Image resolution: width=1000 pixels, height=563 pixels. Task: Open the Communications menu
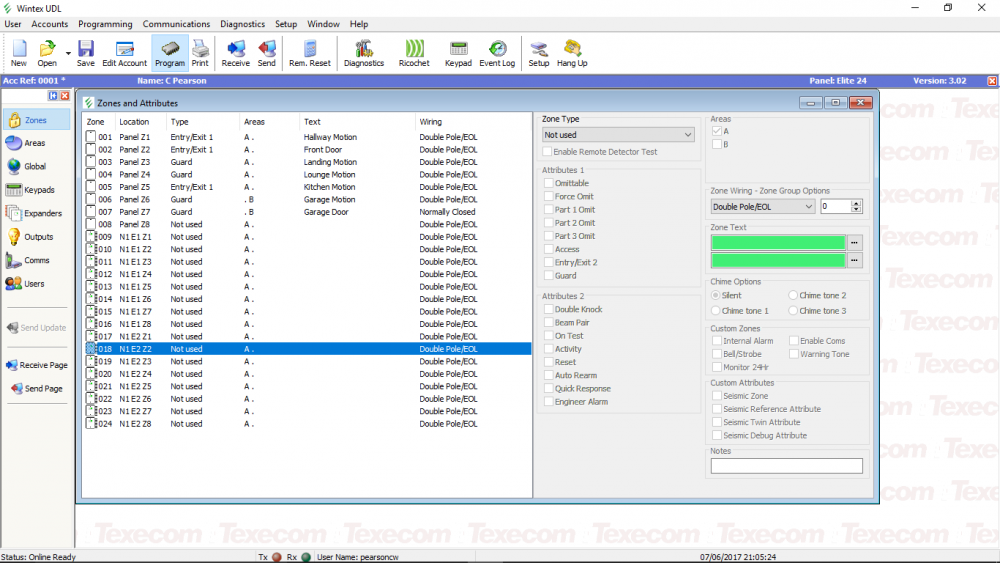click(x=176, y=24)
